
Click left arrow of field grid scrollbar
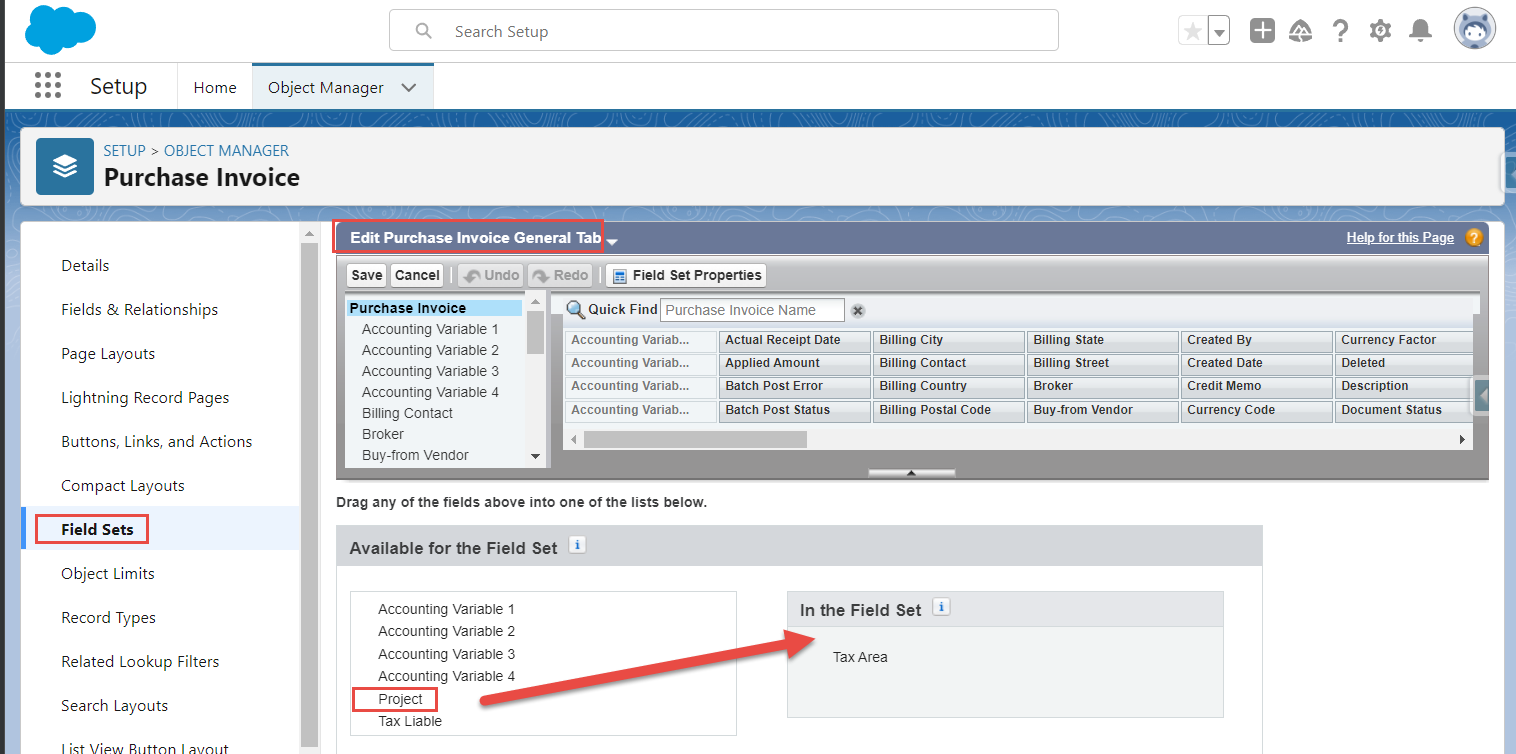point(573,439)
